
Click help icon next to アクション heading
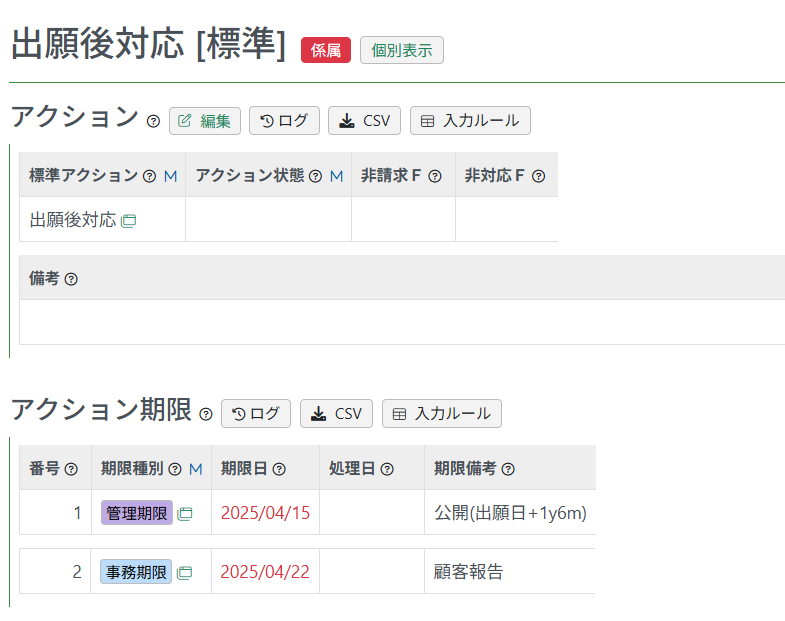(x=153, y=121)
